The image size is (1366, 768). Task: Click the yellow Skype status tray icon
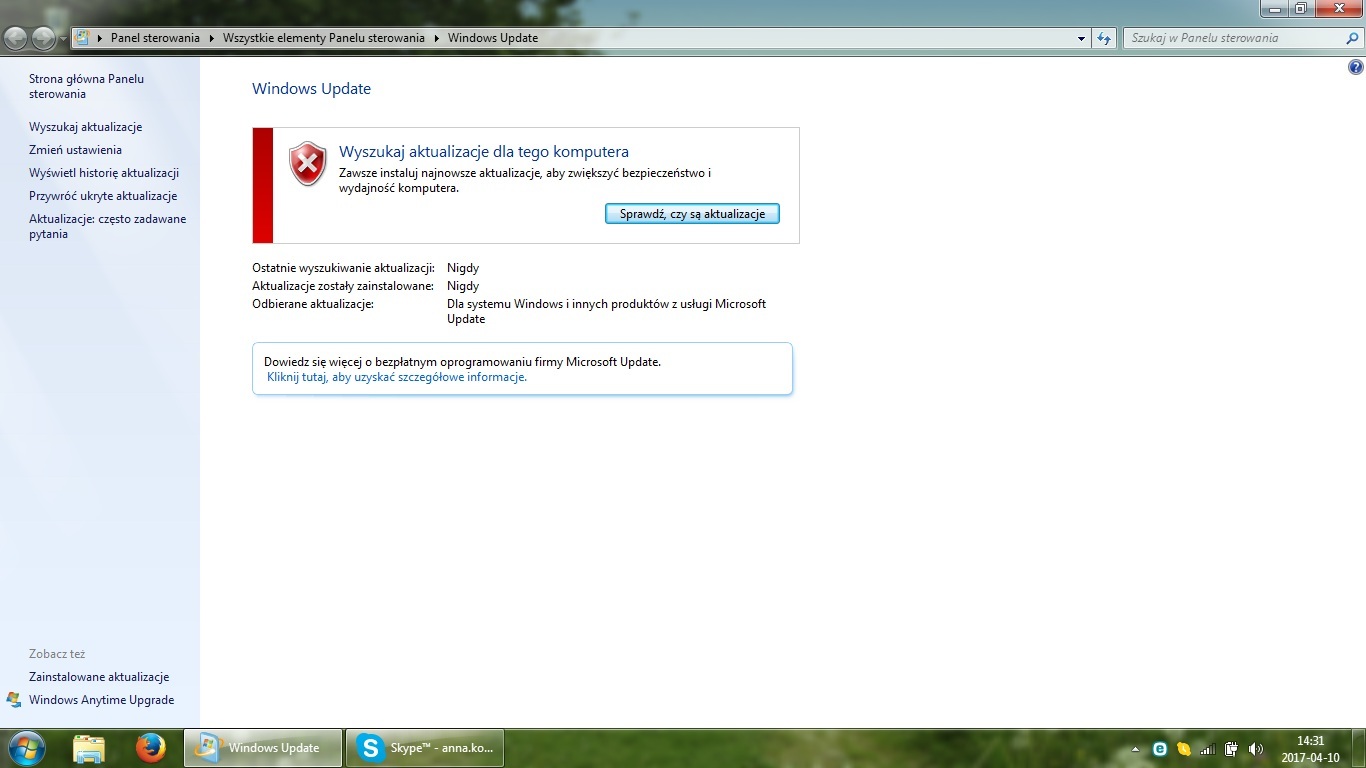1184,749
